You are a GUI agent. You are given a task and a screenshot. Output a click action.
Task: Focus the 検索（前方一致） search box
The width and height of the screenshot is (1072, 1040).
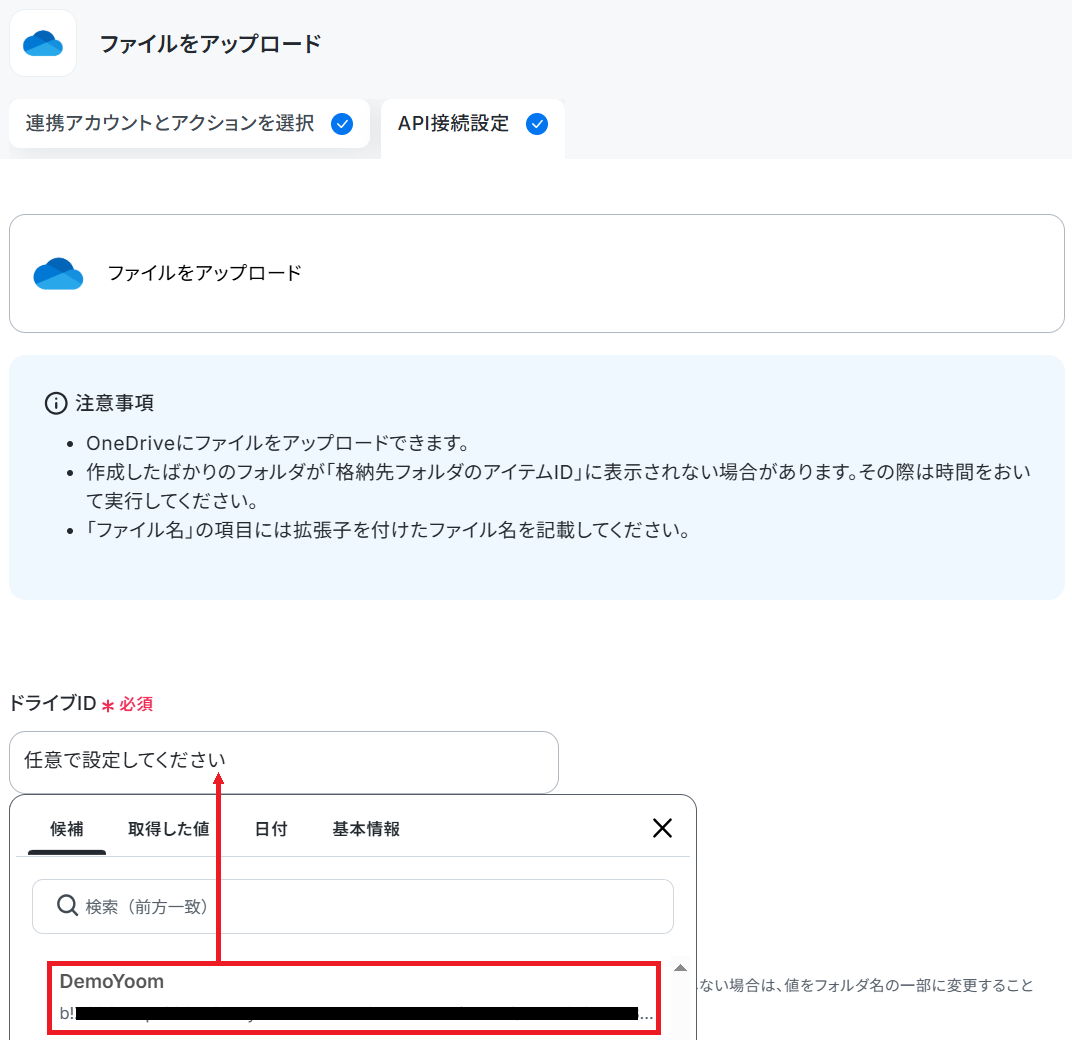[353, 906]
